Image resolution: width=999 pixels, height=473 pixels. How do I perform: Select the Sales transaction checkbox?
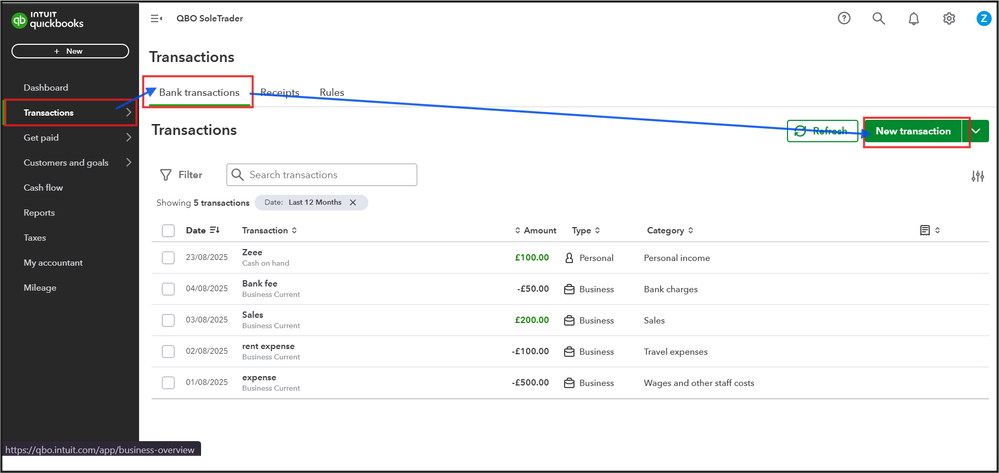click(x=168, y=321)
